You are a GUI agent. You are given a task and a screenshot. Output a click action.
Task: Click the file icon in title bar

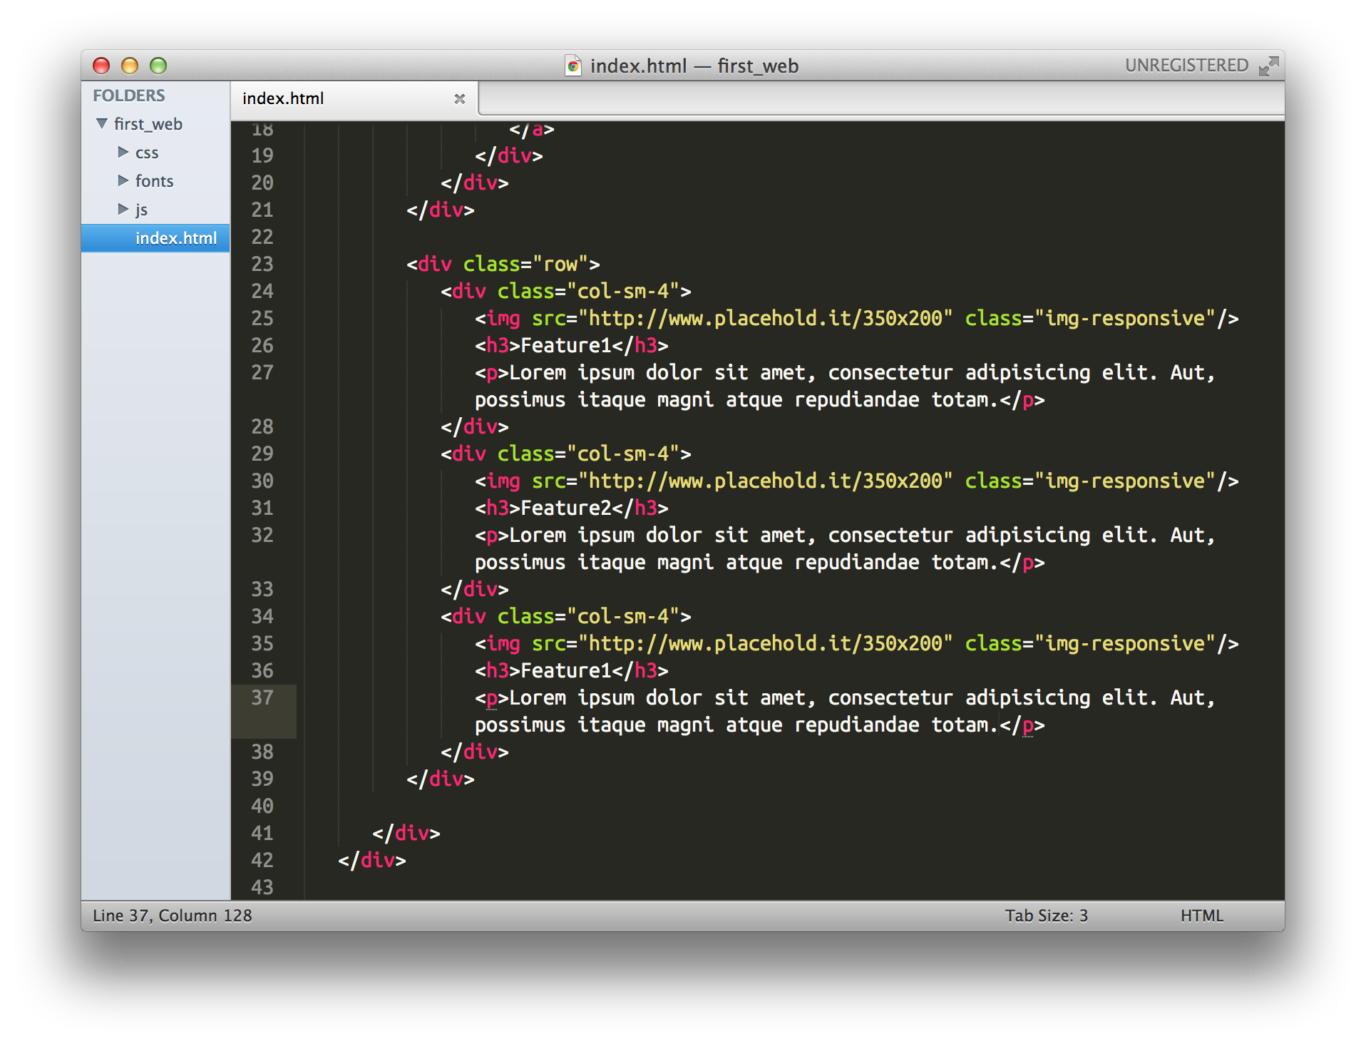coord(573,66)
